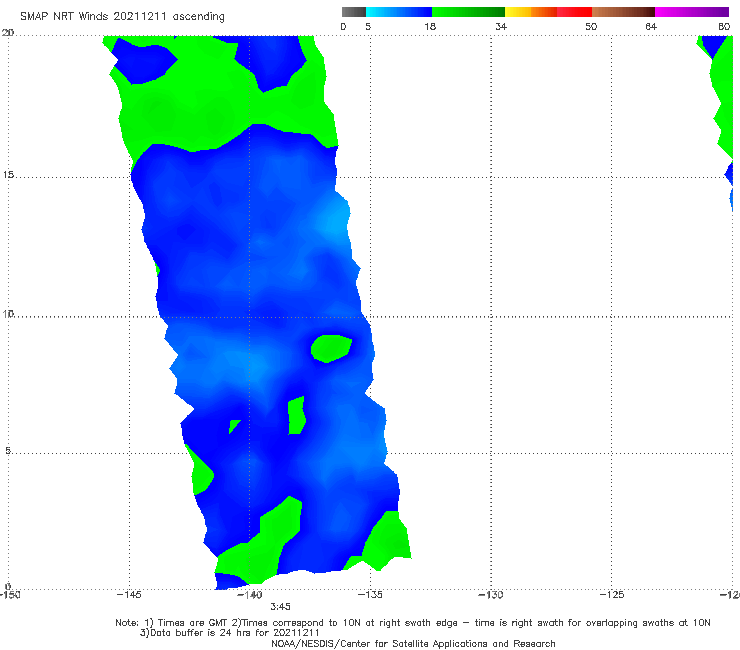Screen dimensions: 740x650
Task: Click the gray segment of the color bar
Action: coord(353,12)
